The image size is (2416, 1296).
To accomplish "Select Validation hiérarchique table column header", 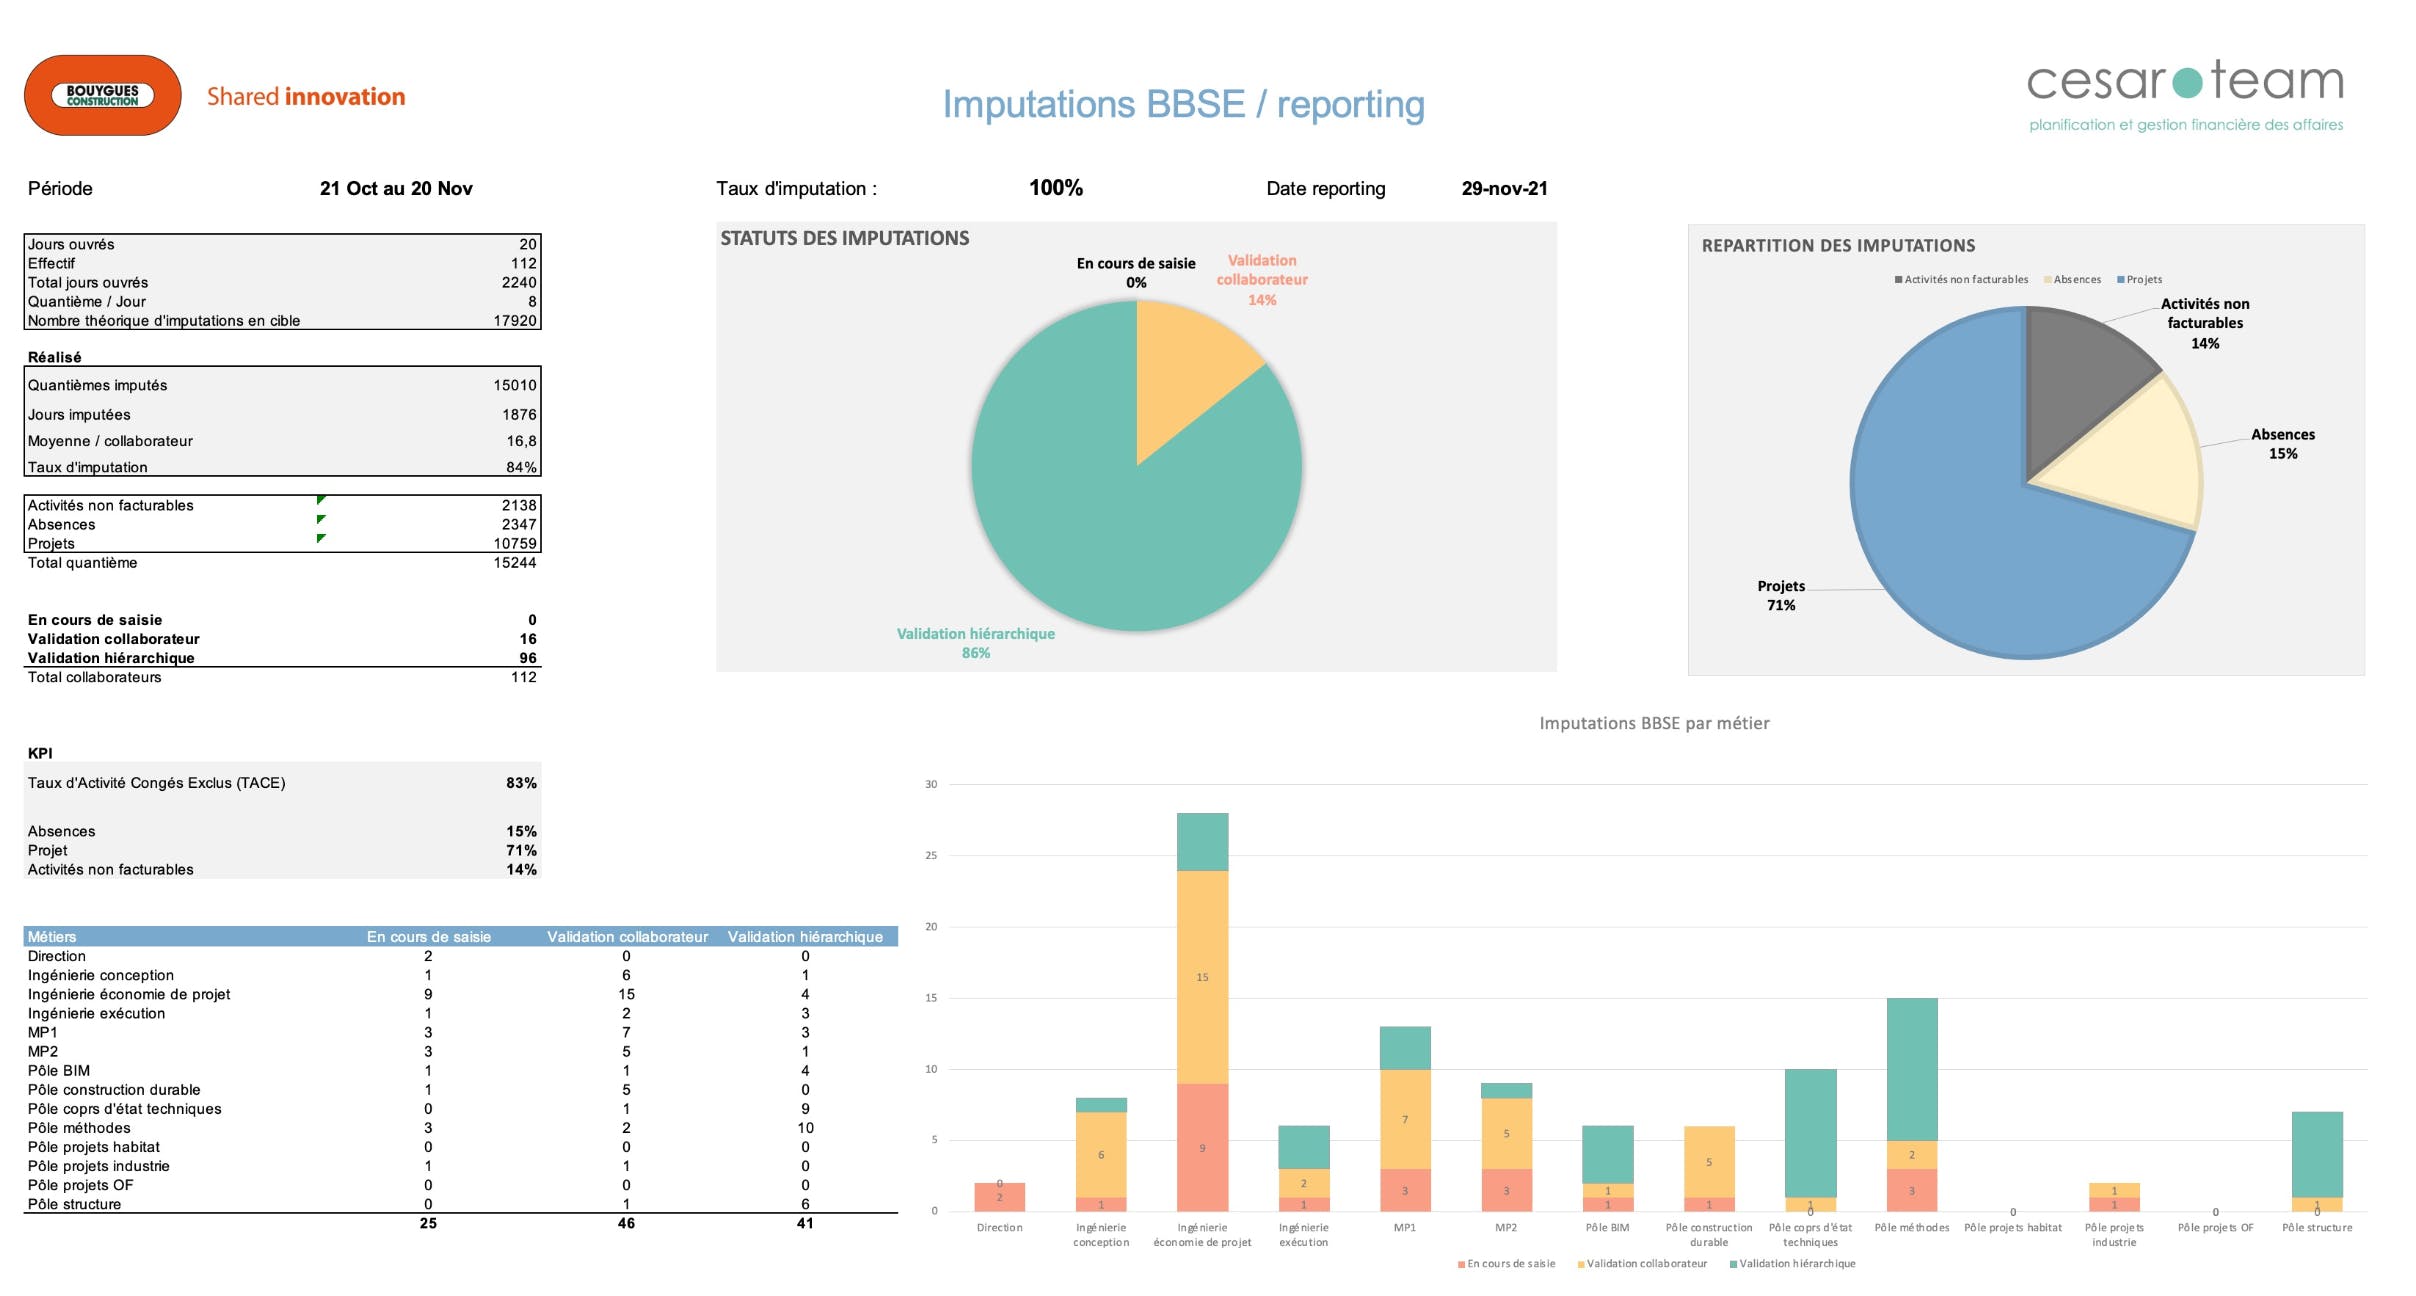I will pos(805,937).
